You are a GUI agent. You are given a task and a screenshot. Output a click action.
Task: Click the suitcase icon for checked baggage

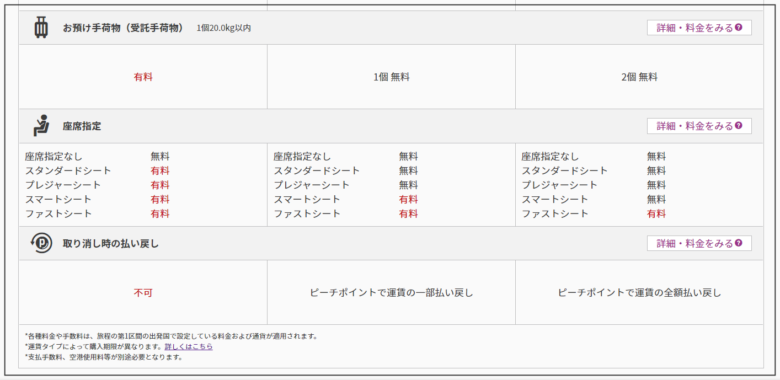pyautogui.click(x=41, y=27)
